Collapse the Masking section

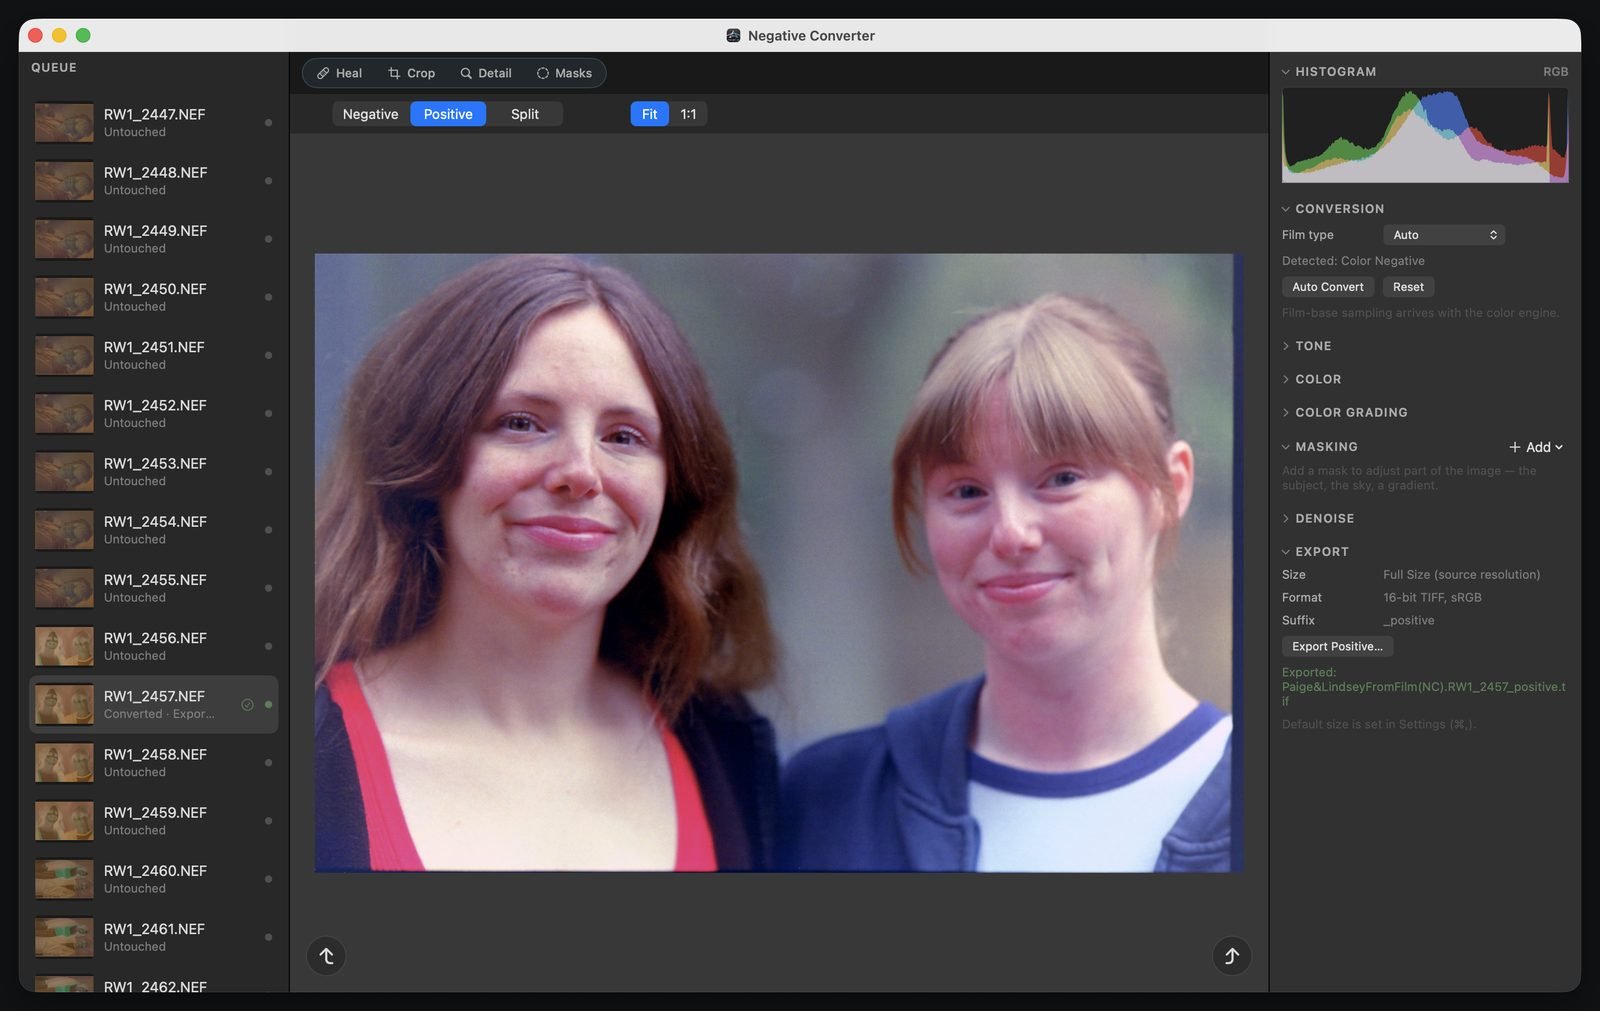pyautogui.click(x=1286, y=447)
